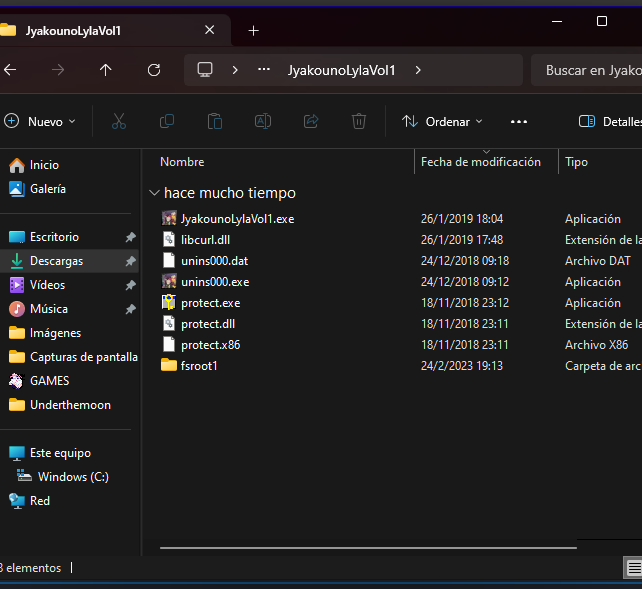Screen dimensions: 642x589
Task: Go up one folder level arrow
Action: [106, 70]
